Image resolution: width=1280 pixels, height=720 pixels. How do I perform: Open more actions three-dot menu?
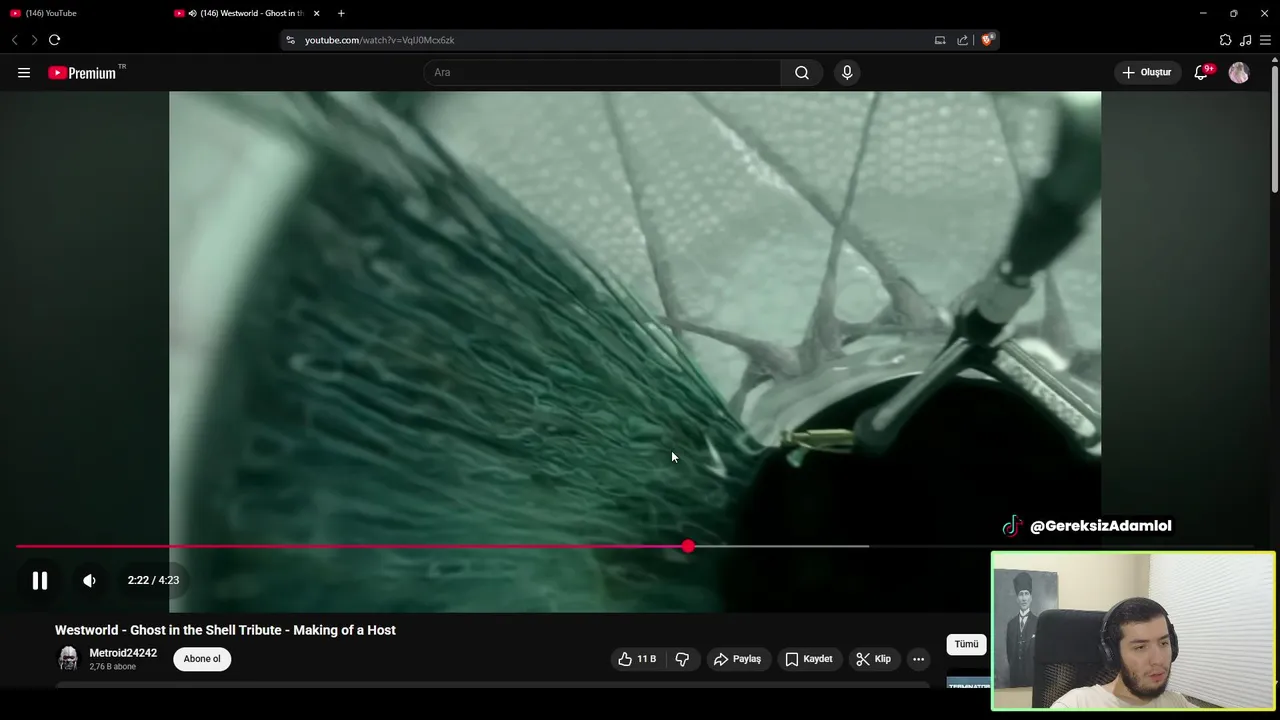(x=918, y=659)
